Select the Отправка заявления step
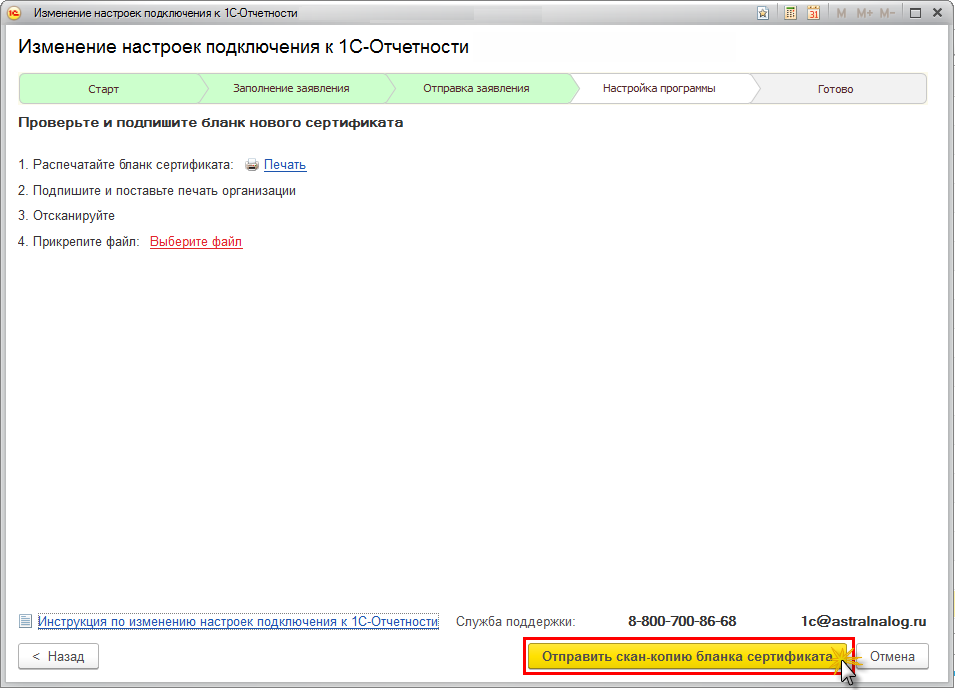Screen dimensions: 955x690 pos(476,88)
